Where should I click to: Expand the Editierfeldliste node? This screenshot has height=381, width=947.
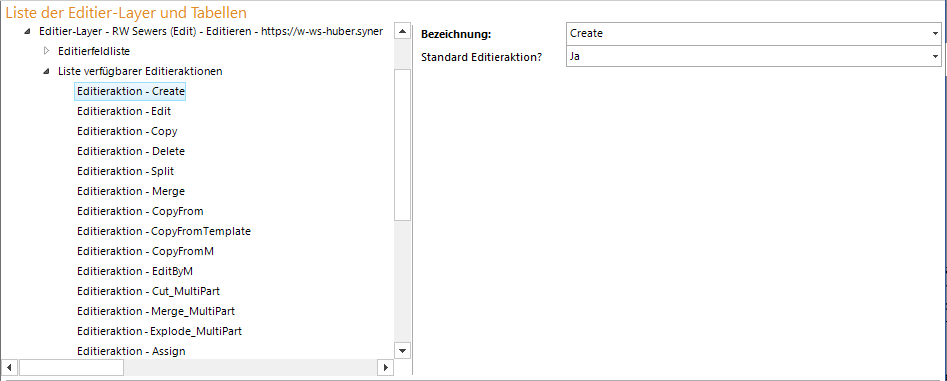pyautogui.click(x=47, y=51)
